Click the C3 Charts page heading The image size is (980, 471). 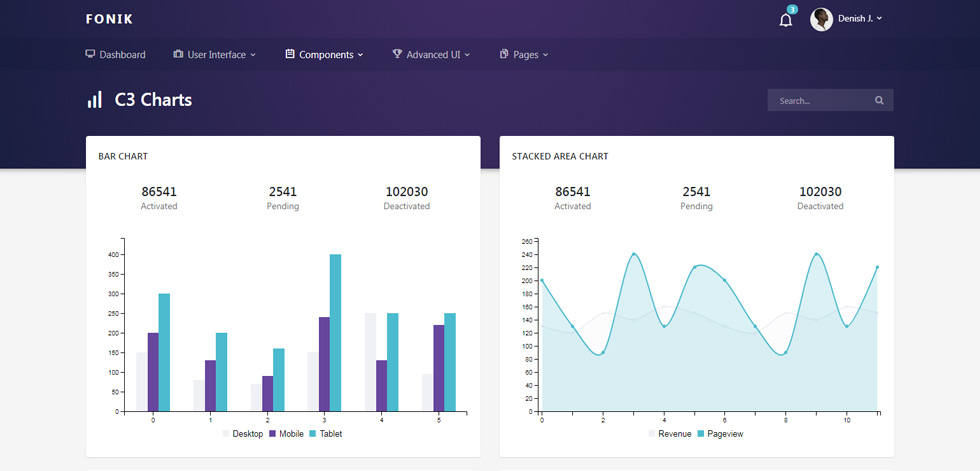pos(153,99)
